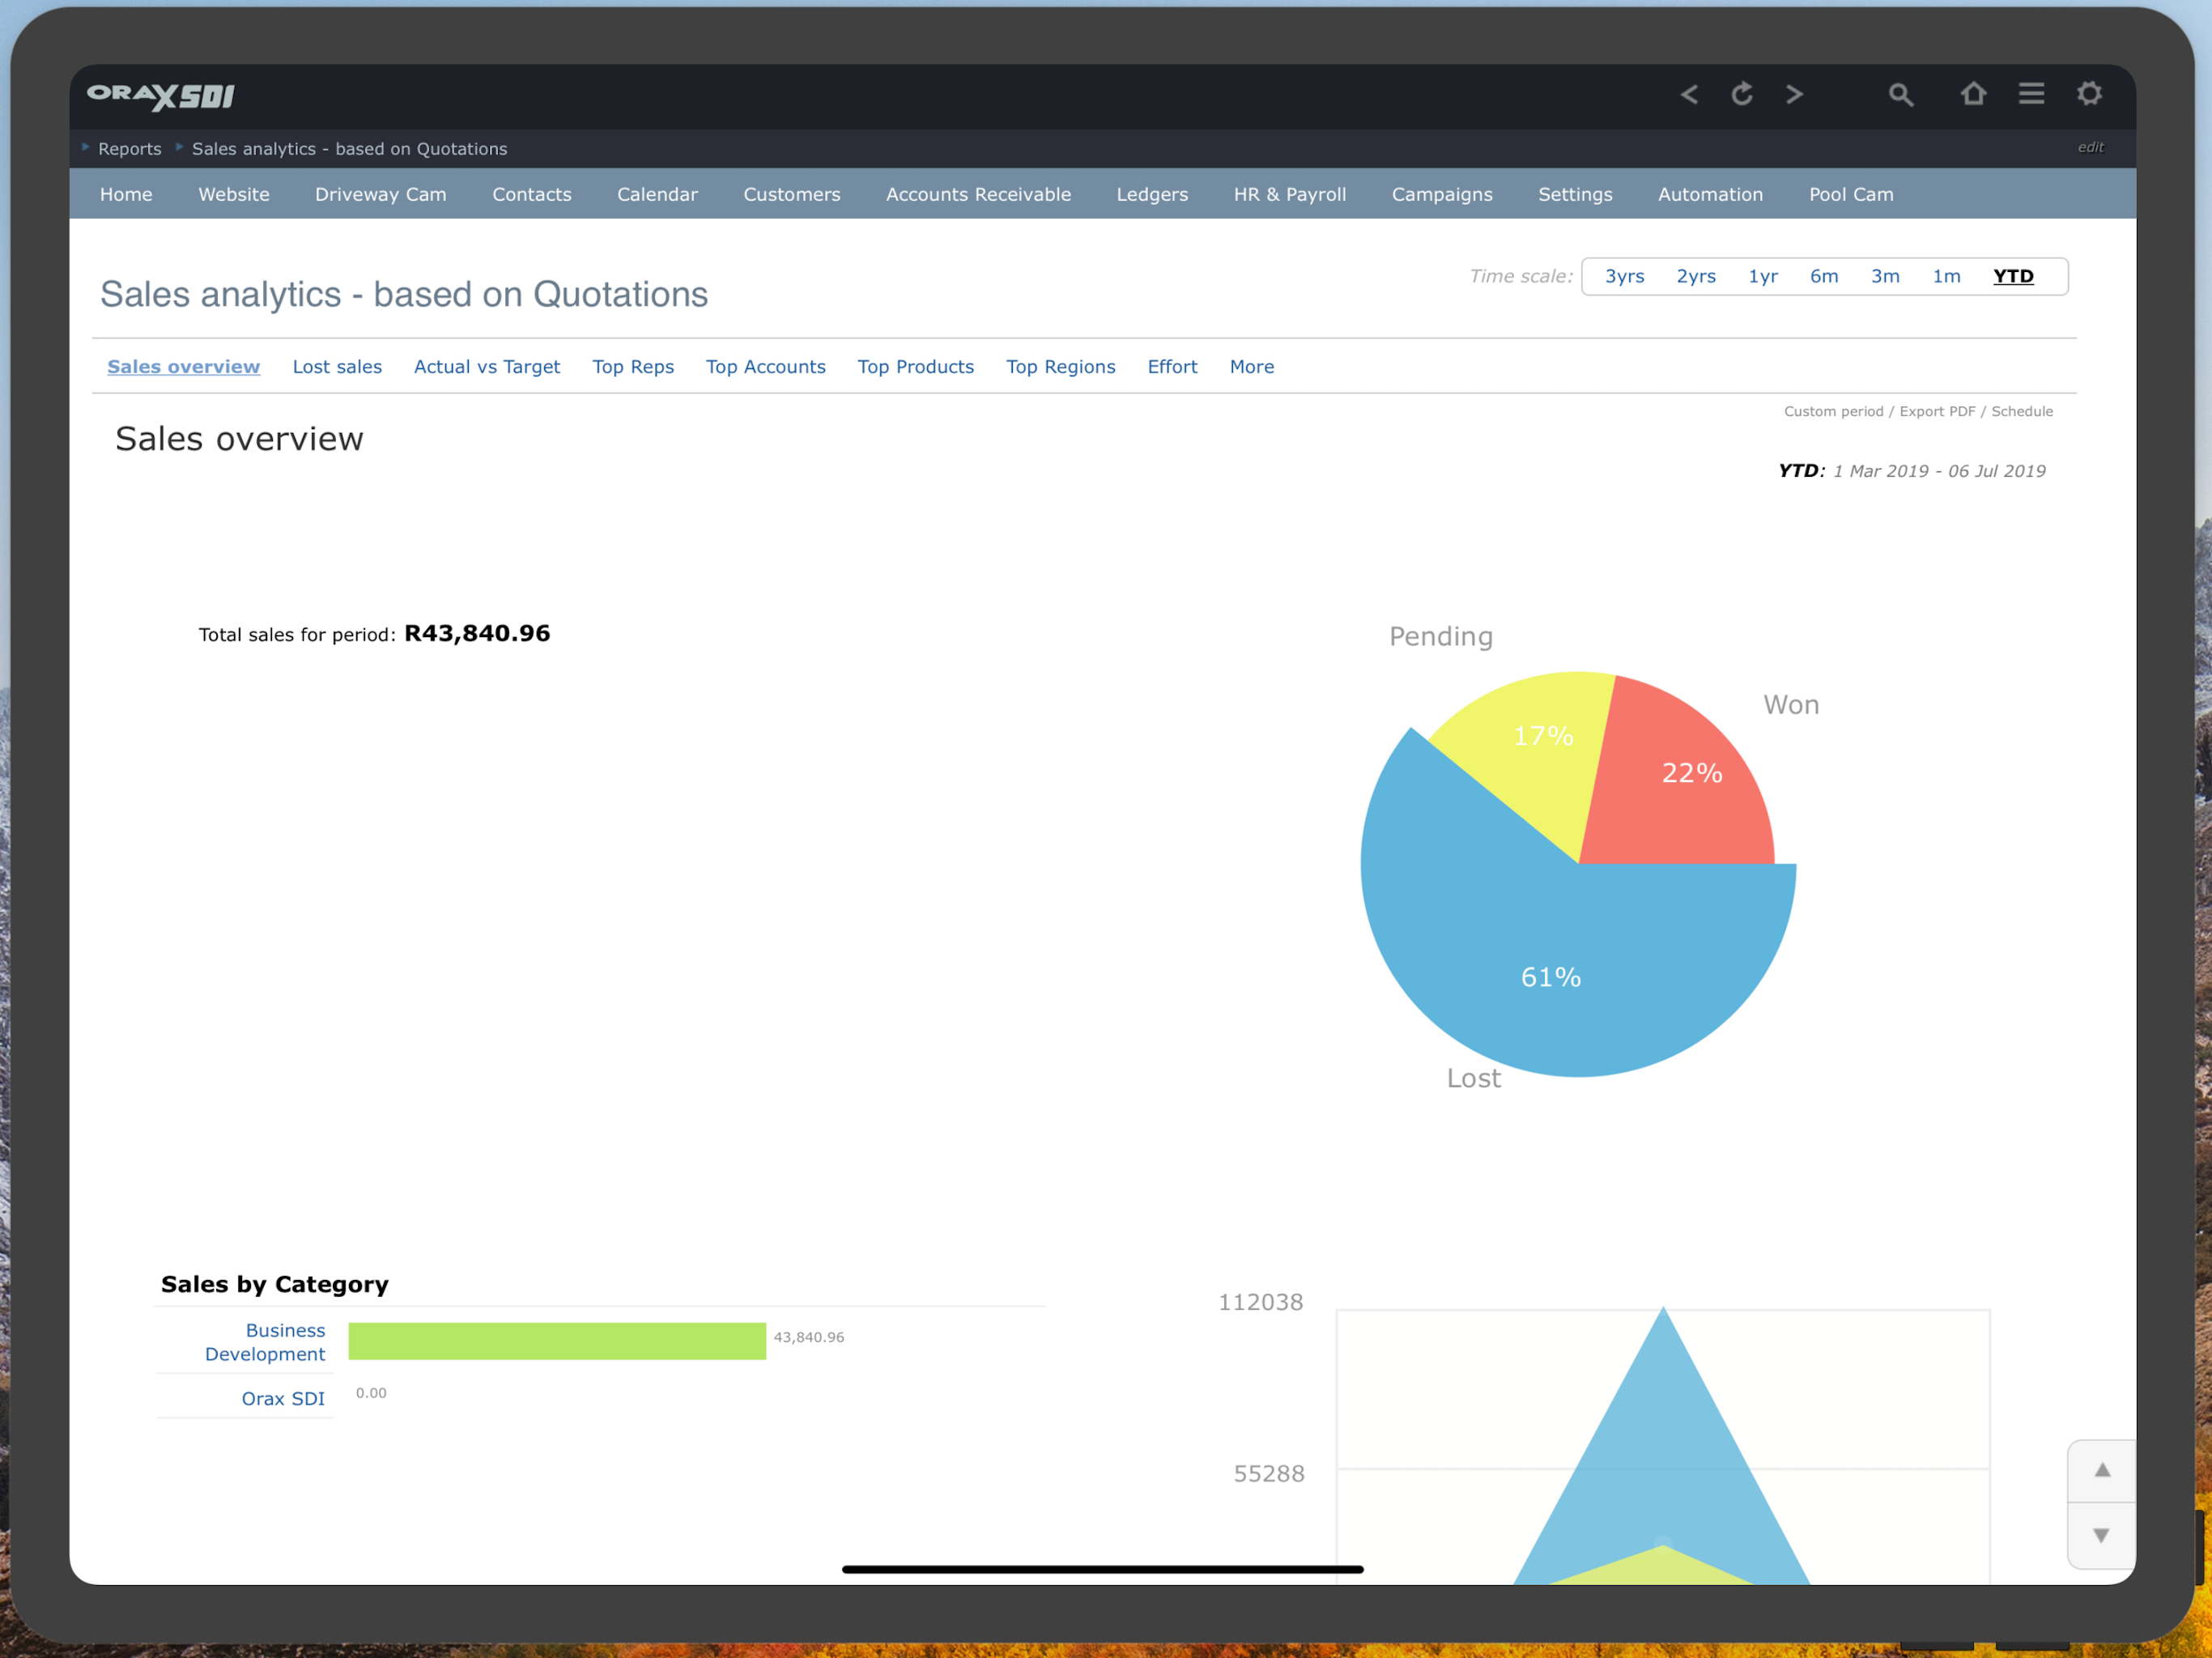Click the Orax SDI logo
This screenshot has height=1658, width=2212.
point(161,96)
